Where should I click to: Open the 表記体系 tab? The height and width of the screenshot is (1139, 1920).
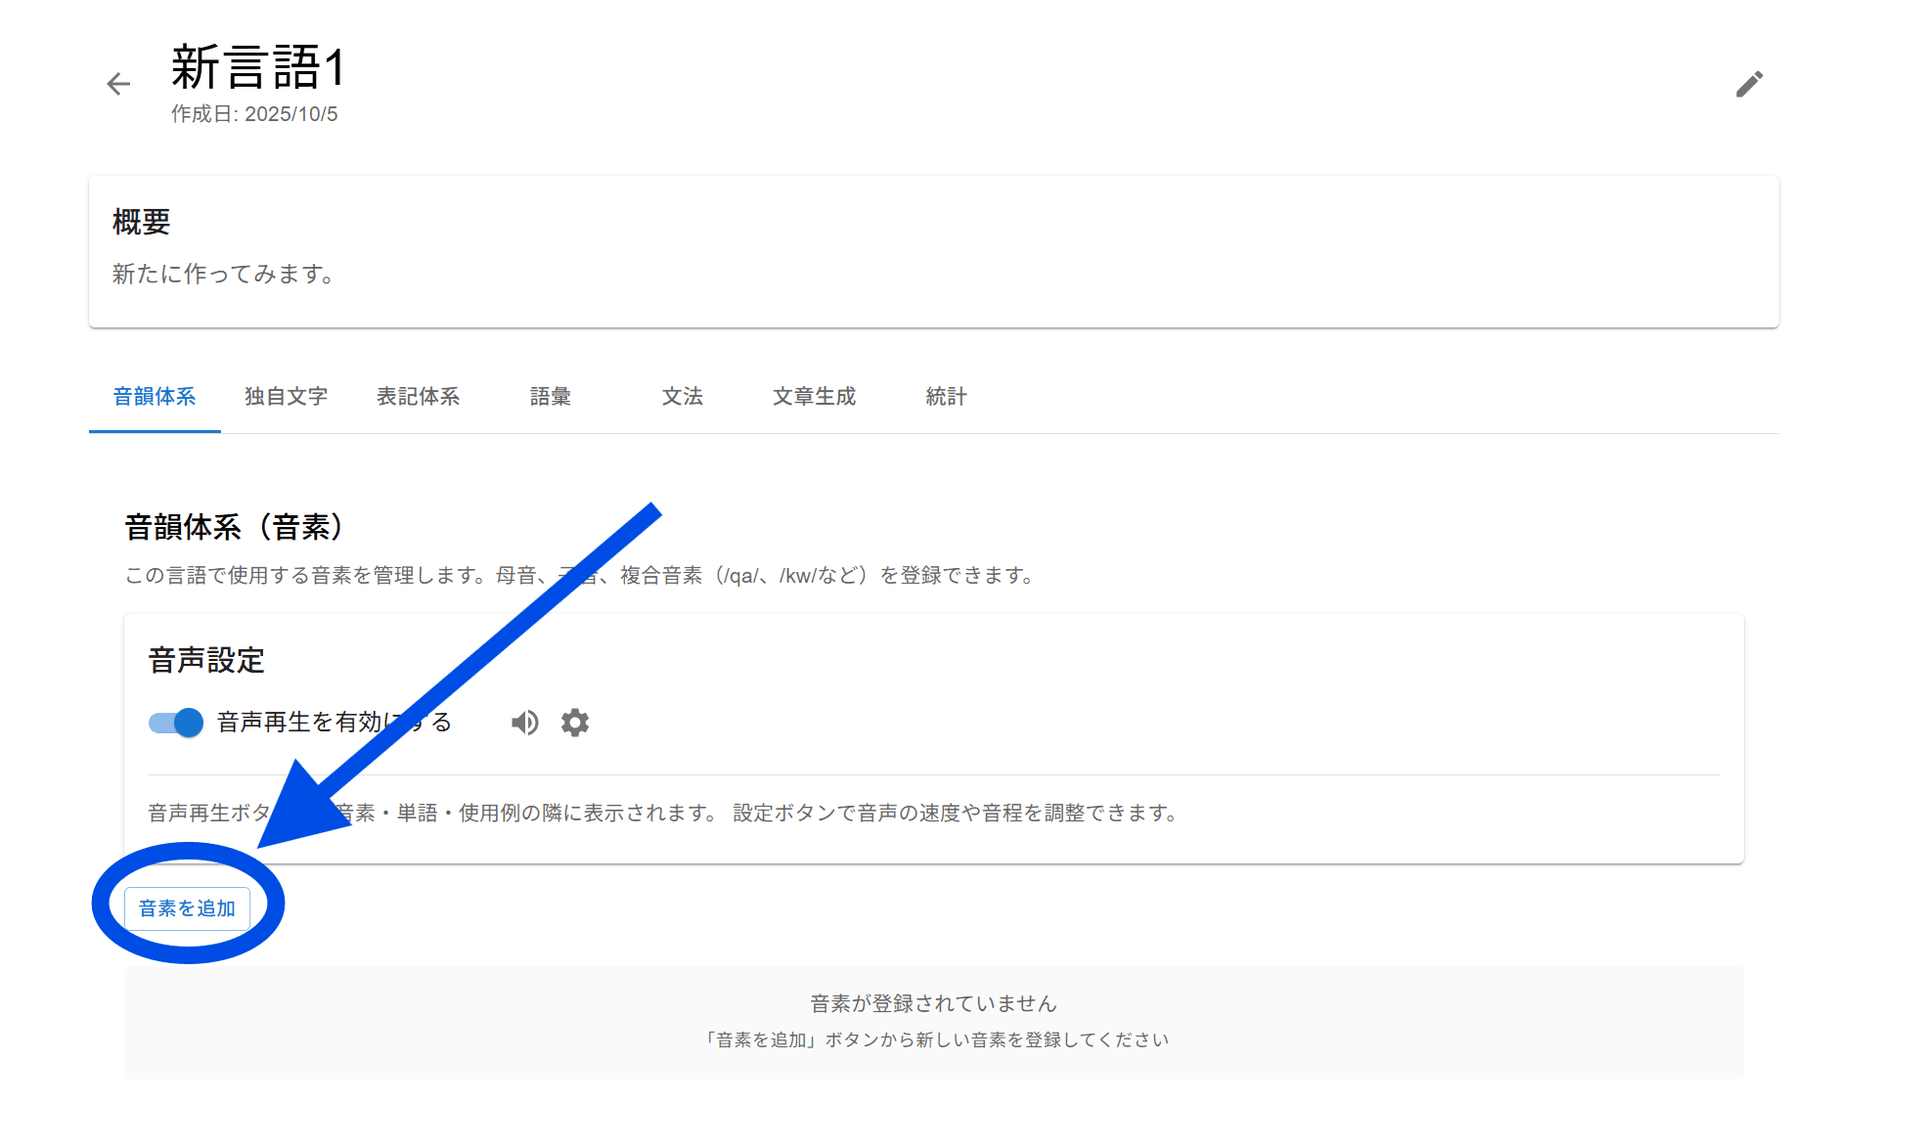pyautogui.click(x=418, y=397)
